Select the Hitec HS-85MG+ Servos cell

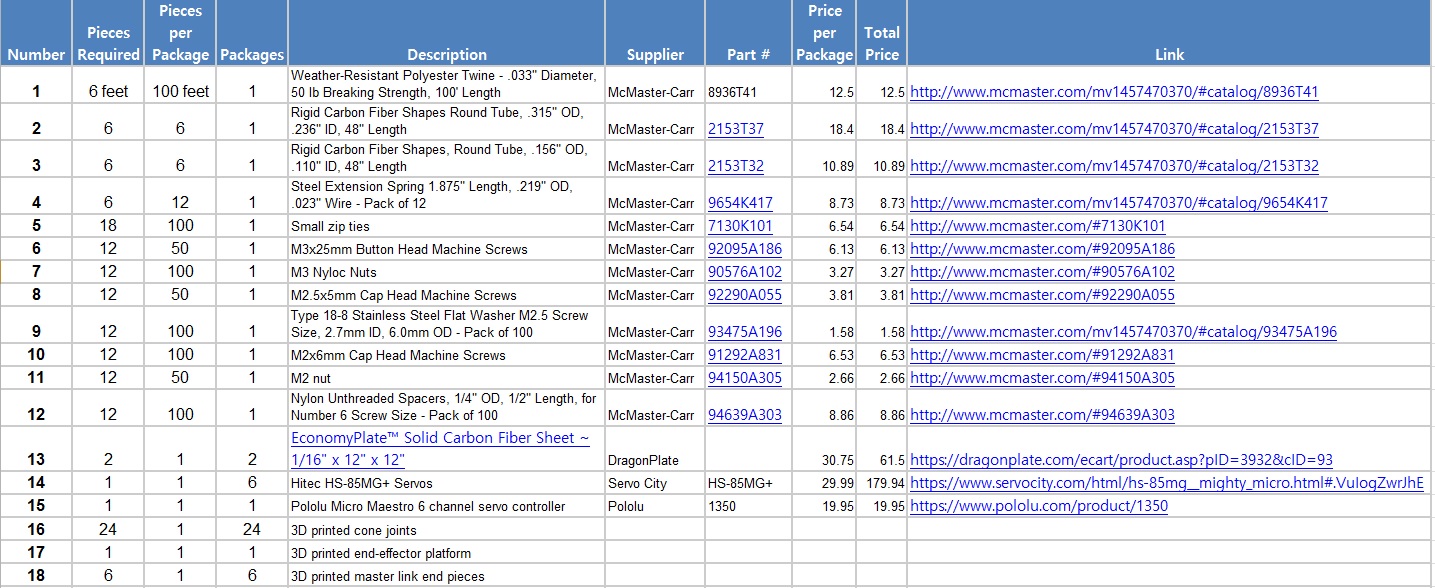(446, 483)
